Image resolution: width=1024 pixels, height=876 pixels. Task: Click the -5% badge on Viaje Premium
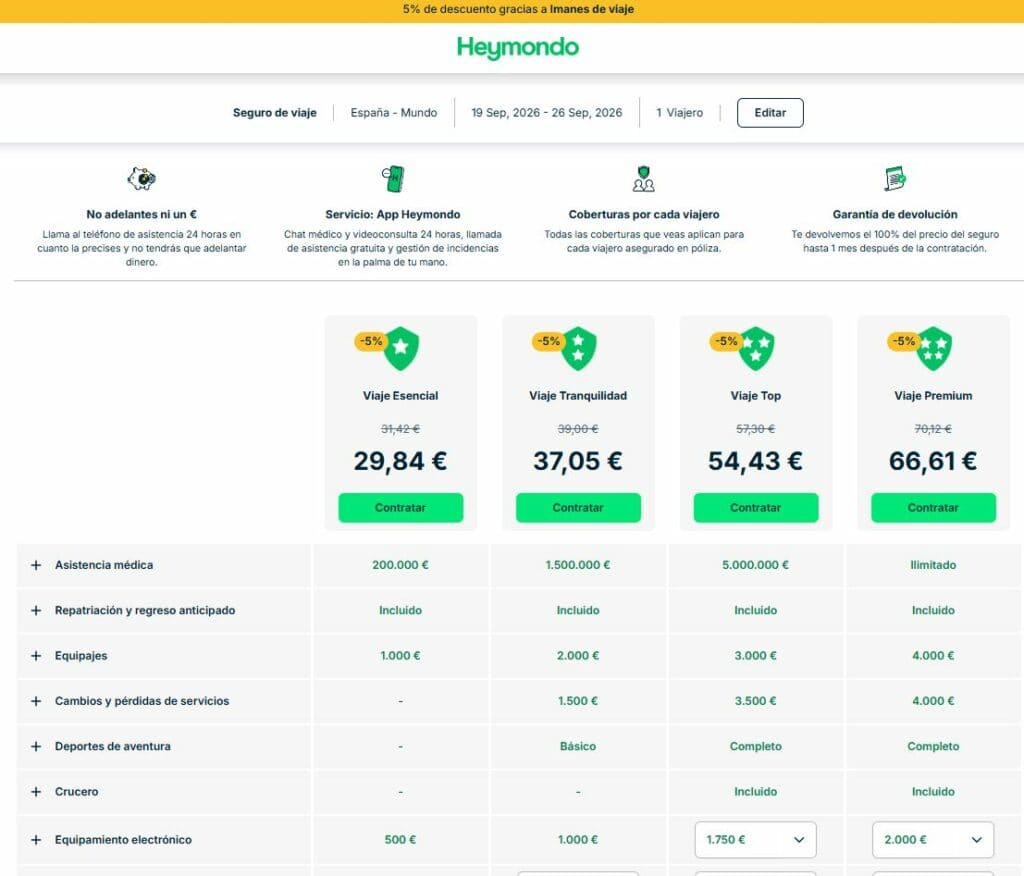(x=903, y=341)
